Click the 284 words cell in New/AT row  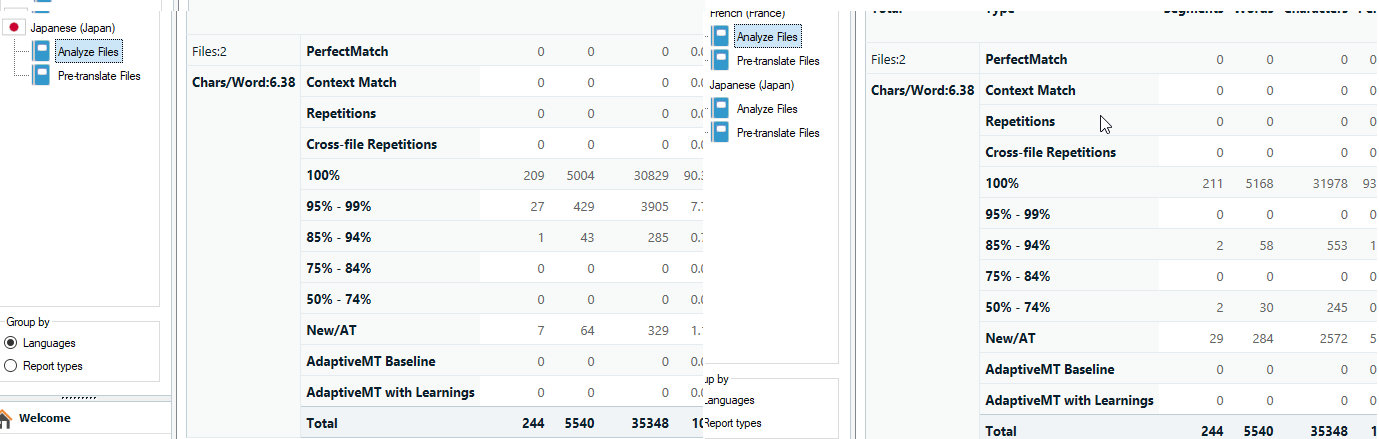(x=1261, y=339)
